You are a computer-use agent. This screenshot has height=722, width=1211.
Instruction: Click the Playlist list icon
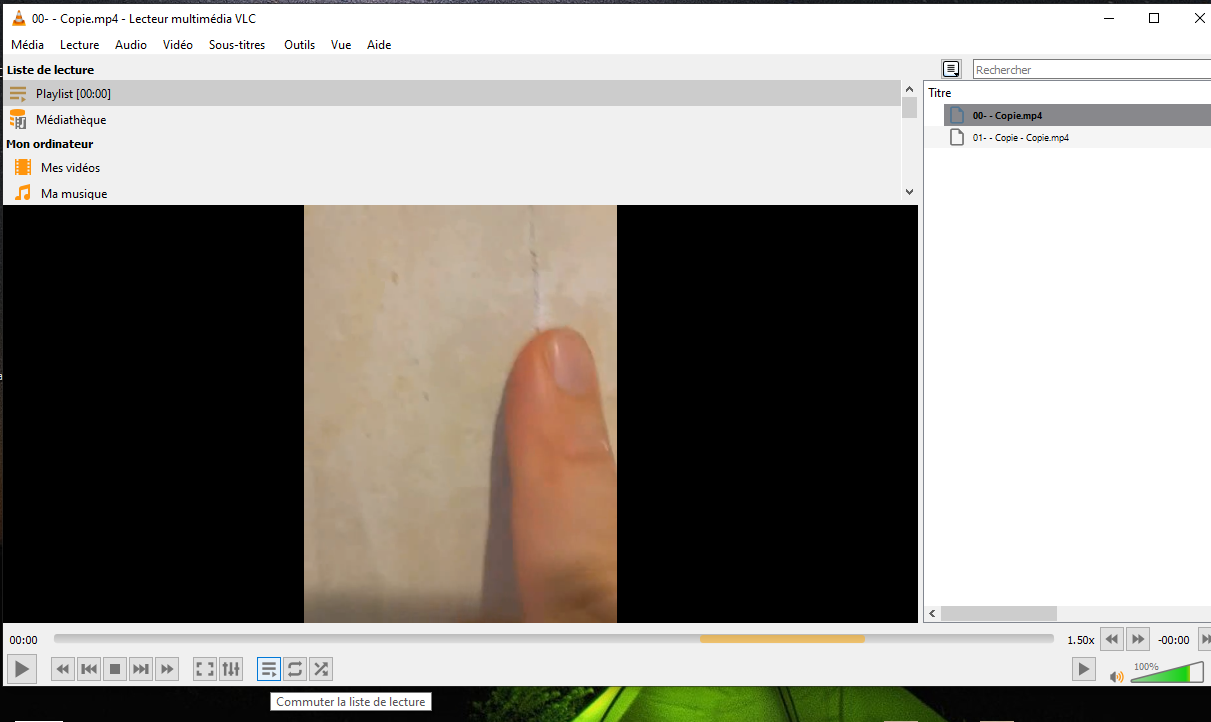(18, 93)
